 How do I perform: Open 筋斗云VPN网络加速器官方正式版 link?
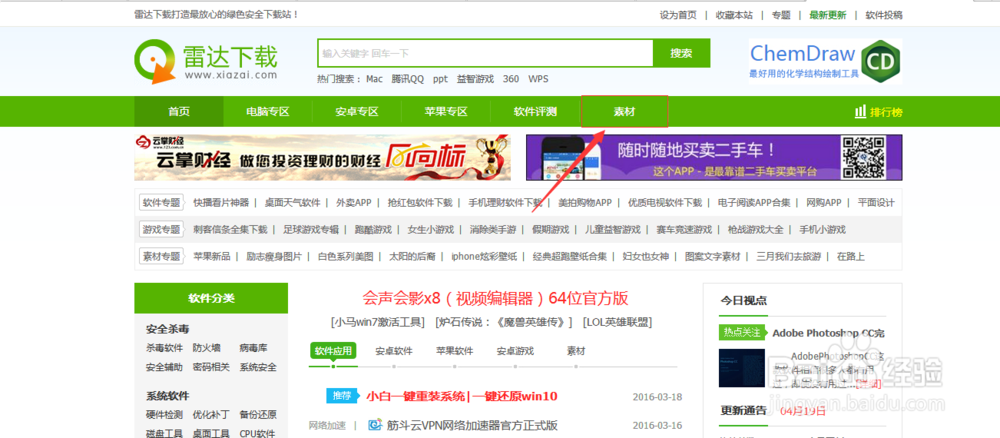pyautogui.click(x=472, y=425)
